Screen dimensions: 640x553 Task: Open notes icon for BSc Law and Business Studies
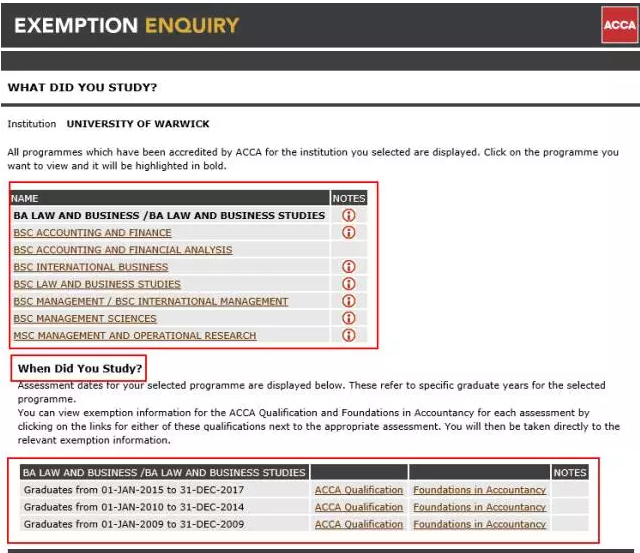coord(349,284)
